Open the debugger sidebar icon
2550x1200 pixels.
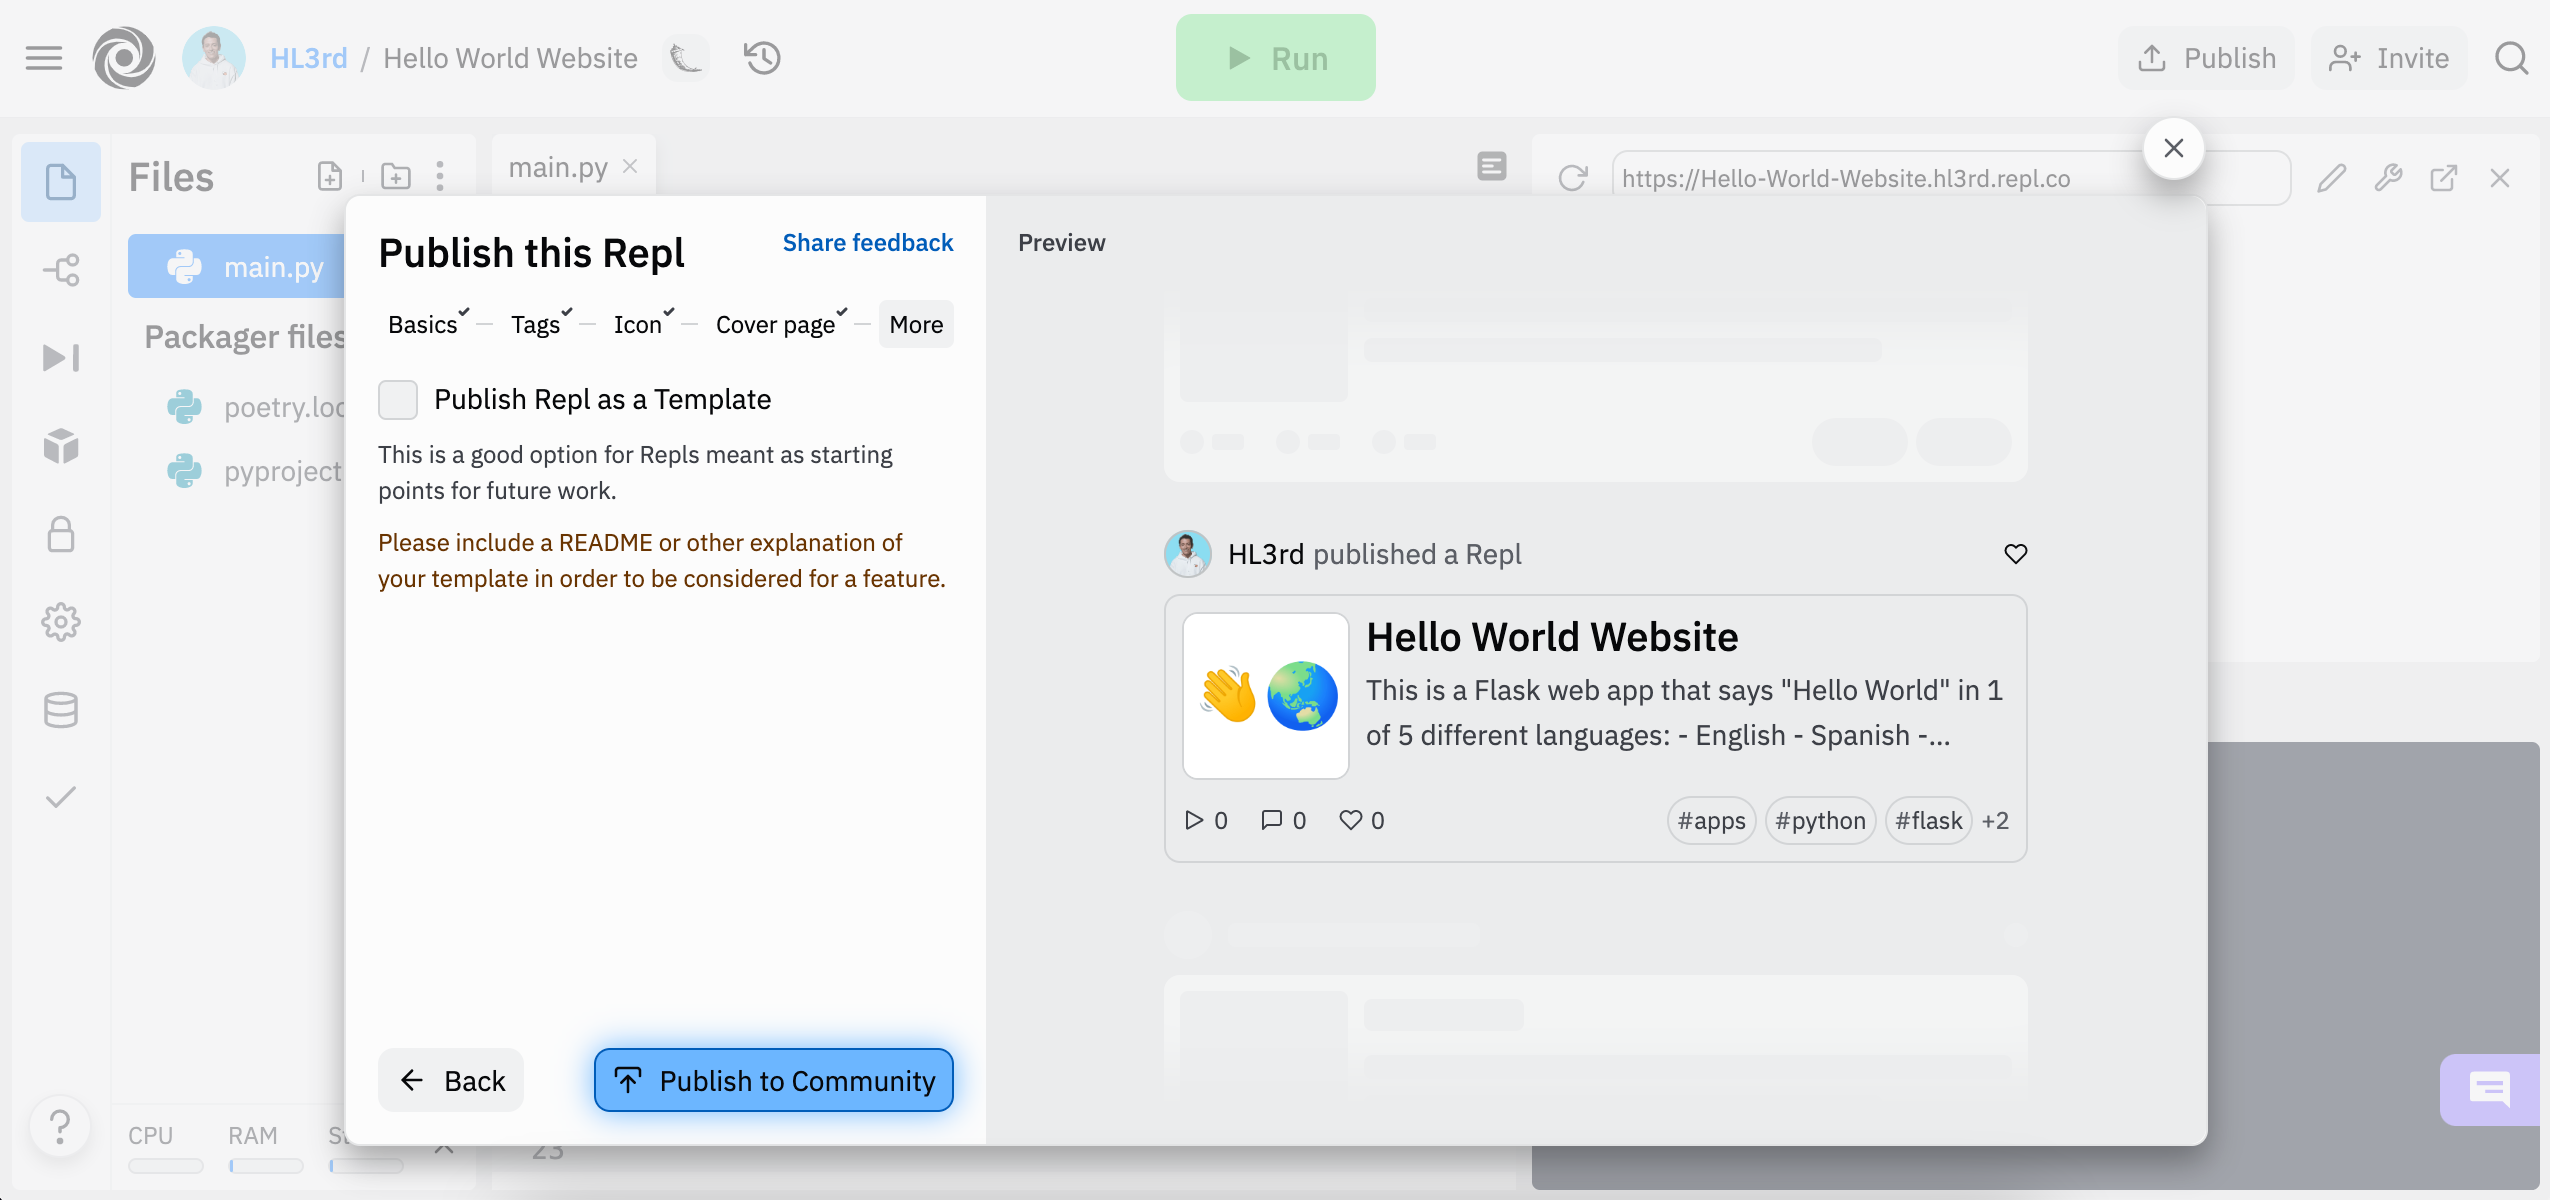[61, 358]
